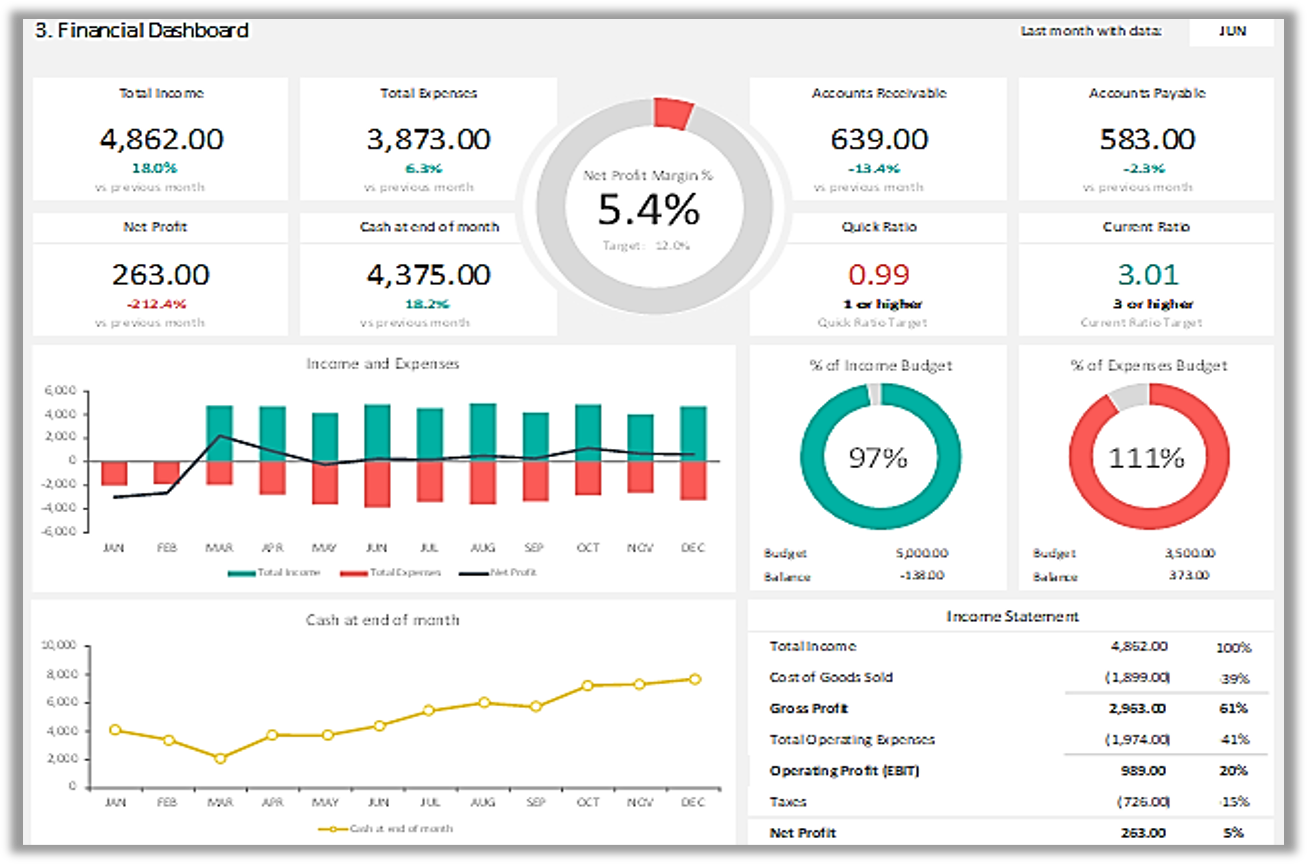Click the Quick Ratio value 0.99

(x=879, y=274)
